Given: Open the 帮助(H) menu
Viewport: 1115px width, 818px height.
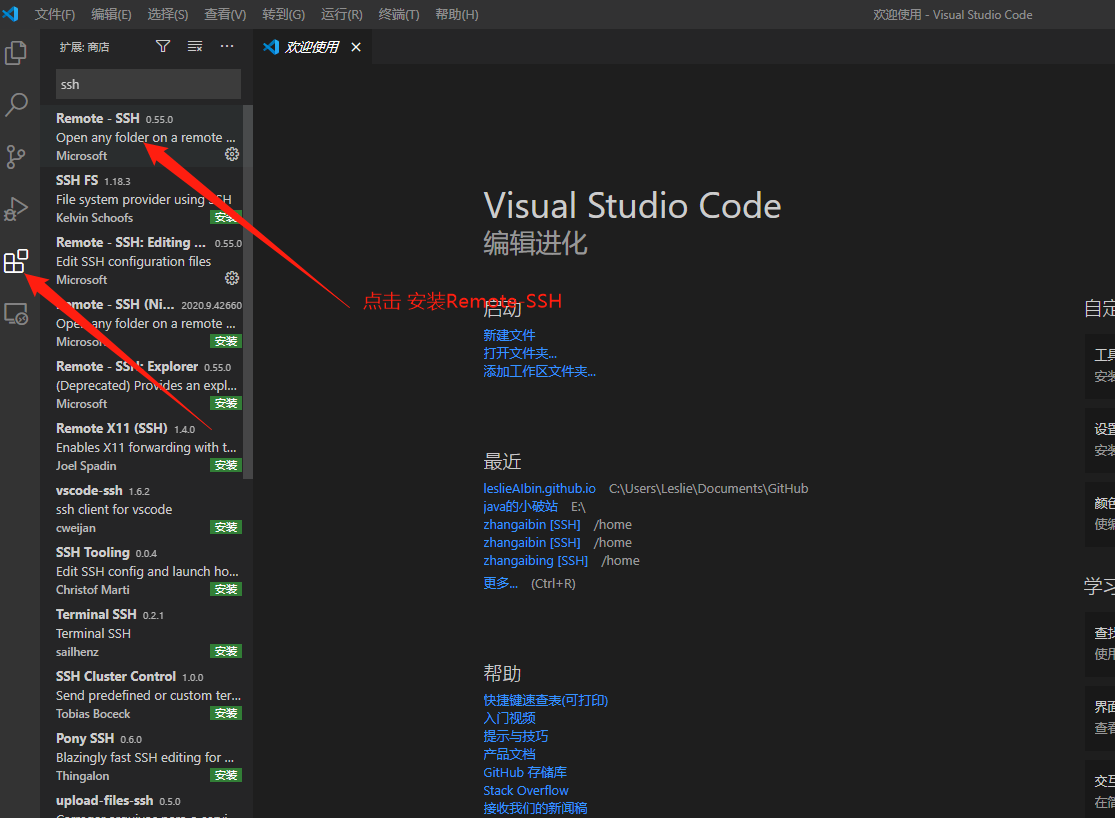Looking at the screenshot, I should pyautogui.click(x=457, y=14).
